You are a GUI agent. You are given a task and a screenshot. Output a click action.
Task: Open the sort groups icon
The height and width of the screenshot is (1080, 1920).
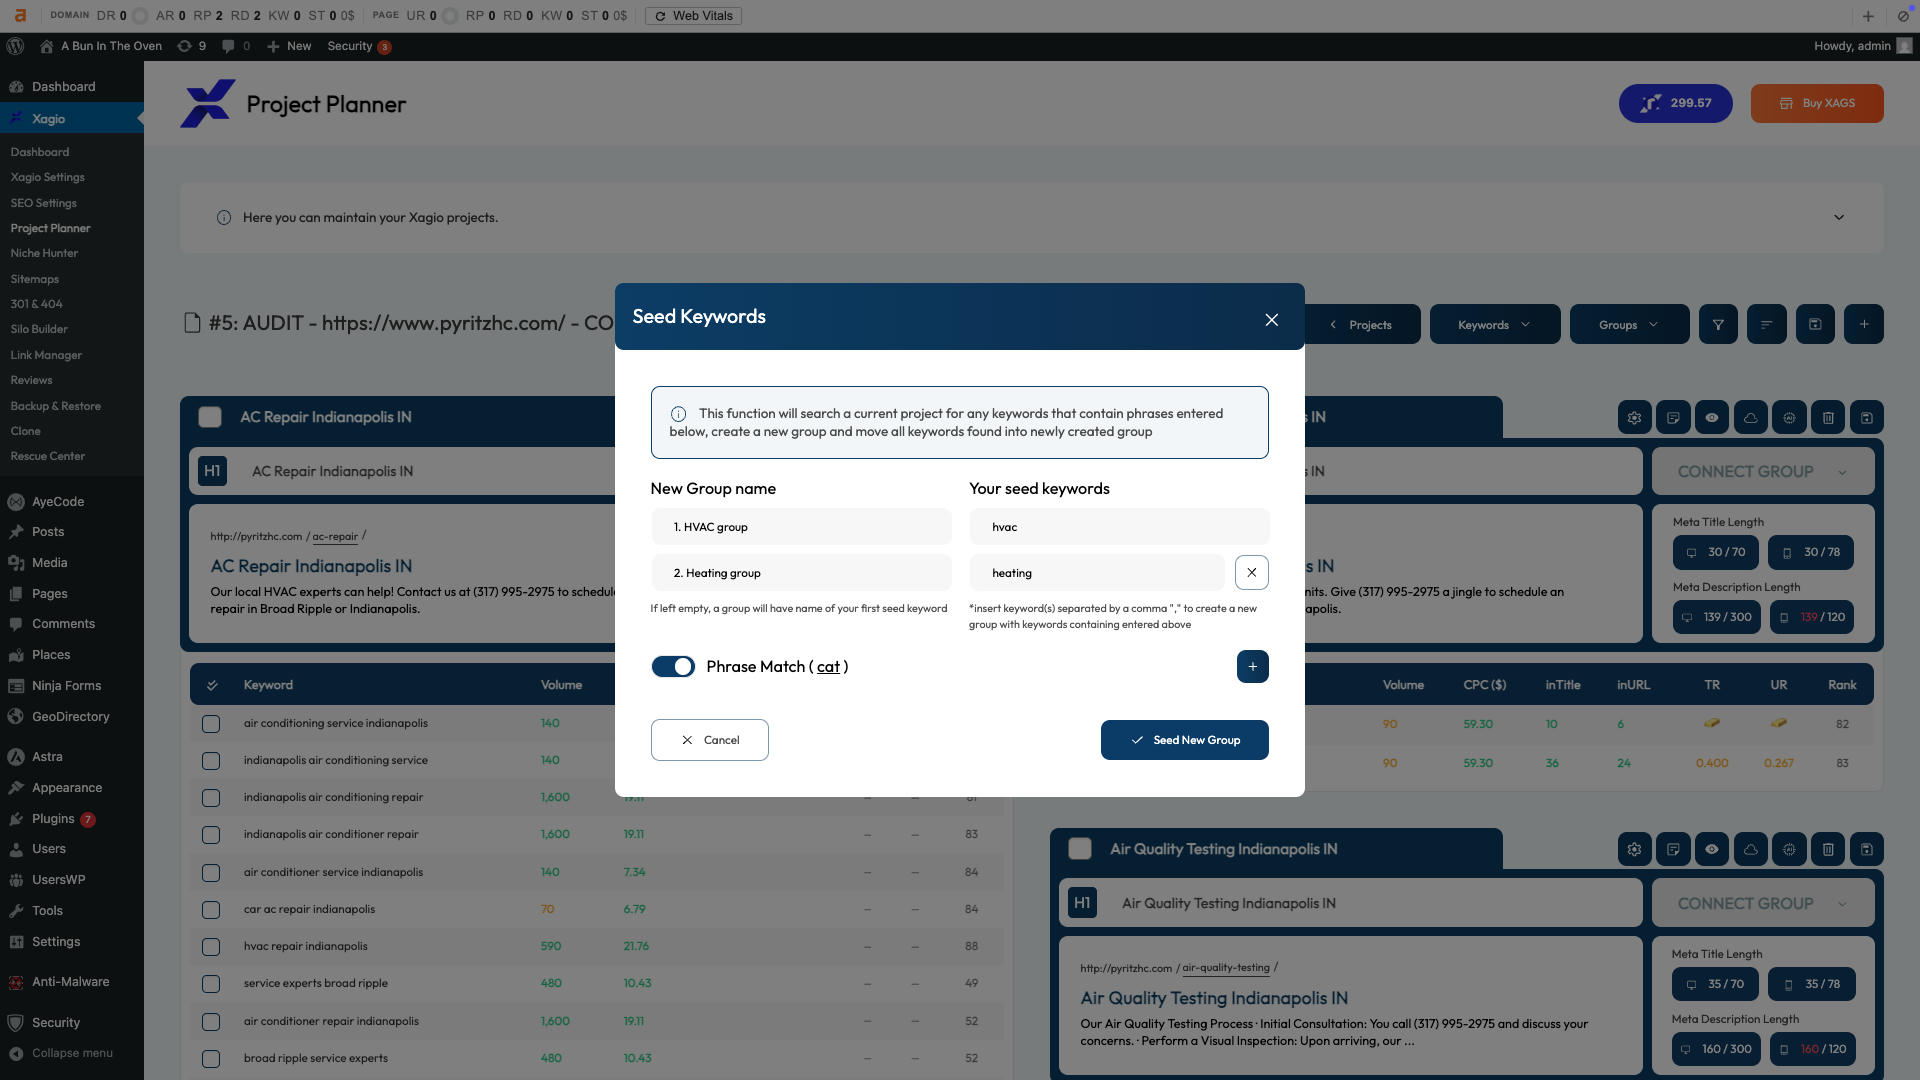pos(1766,325)
